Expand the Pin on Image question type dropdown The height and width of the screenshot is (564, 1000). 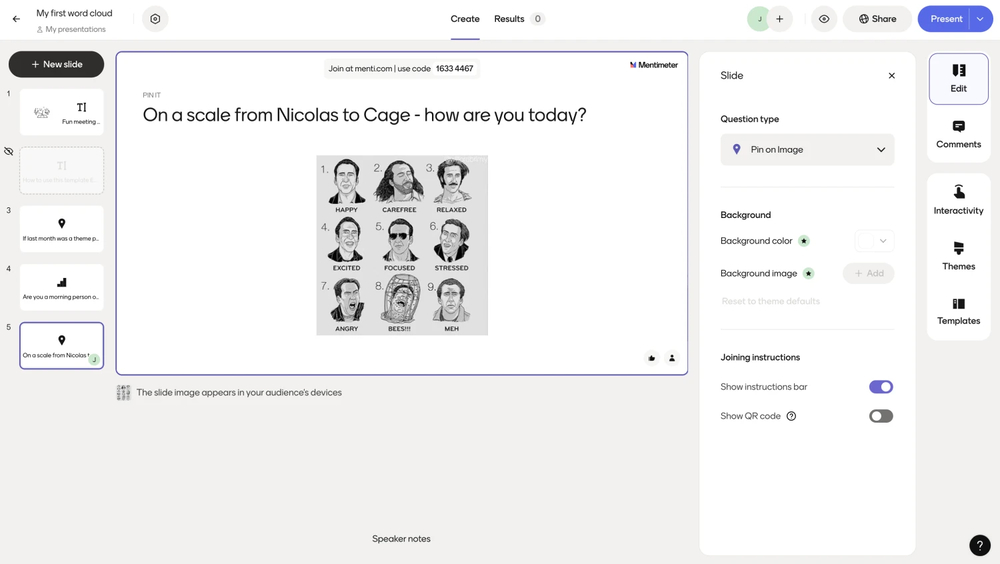[807, 150]
